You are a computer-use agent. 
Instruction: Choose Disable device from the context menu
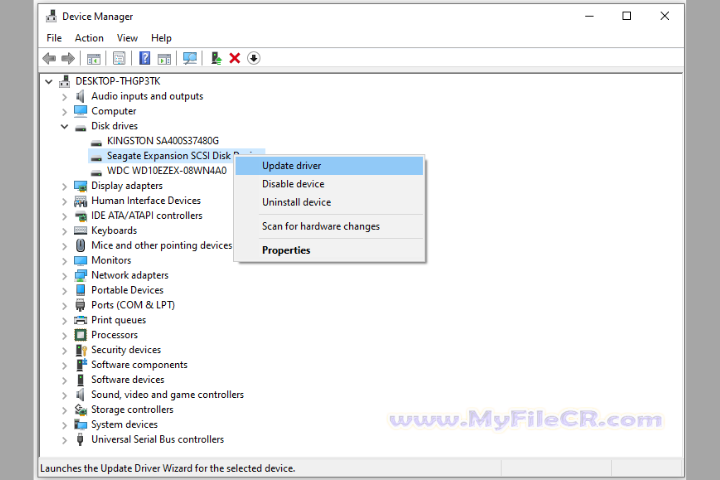click(329, 184)
